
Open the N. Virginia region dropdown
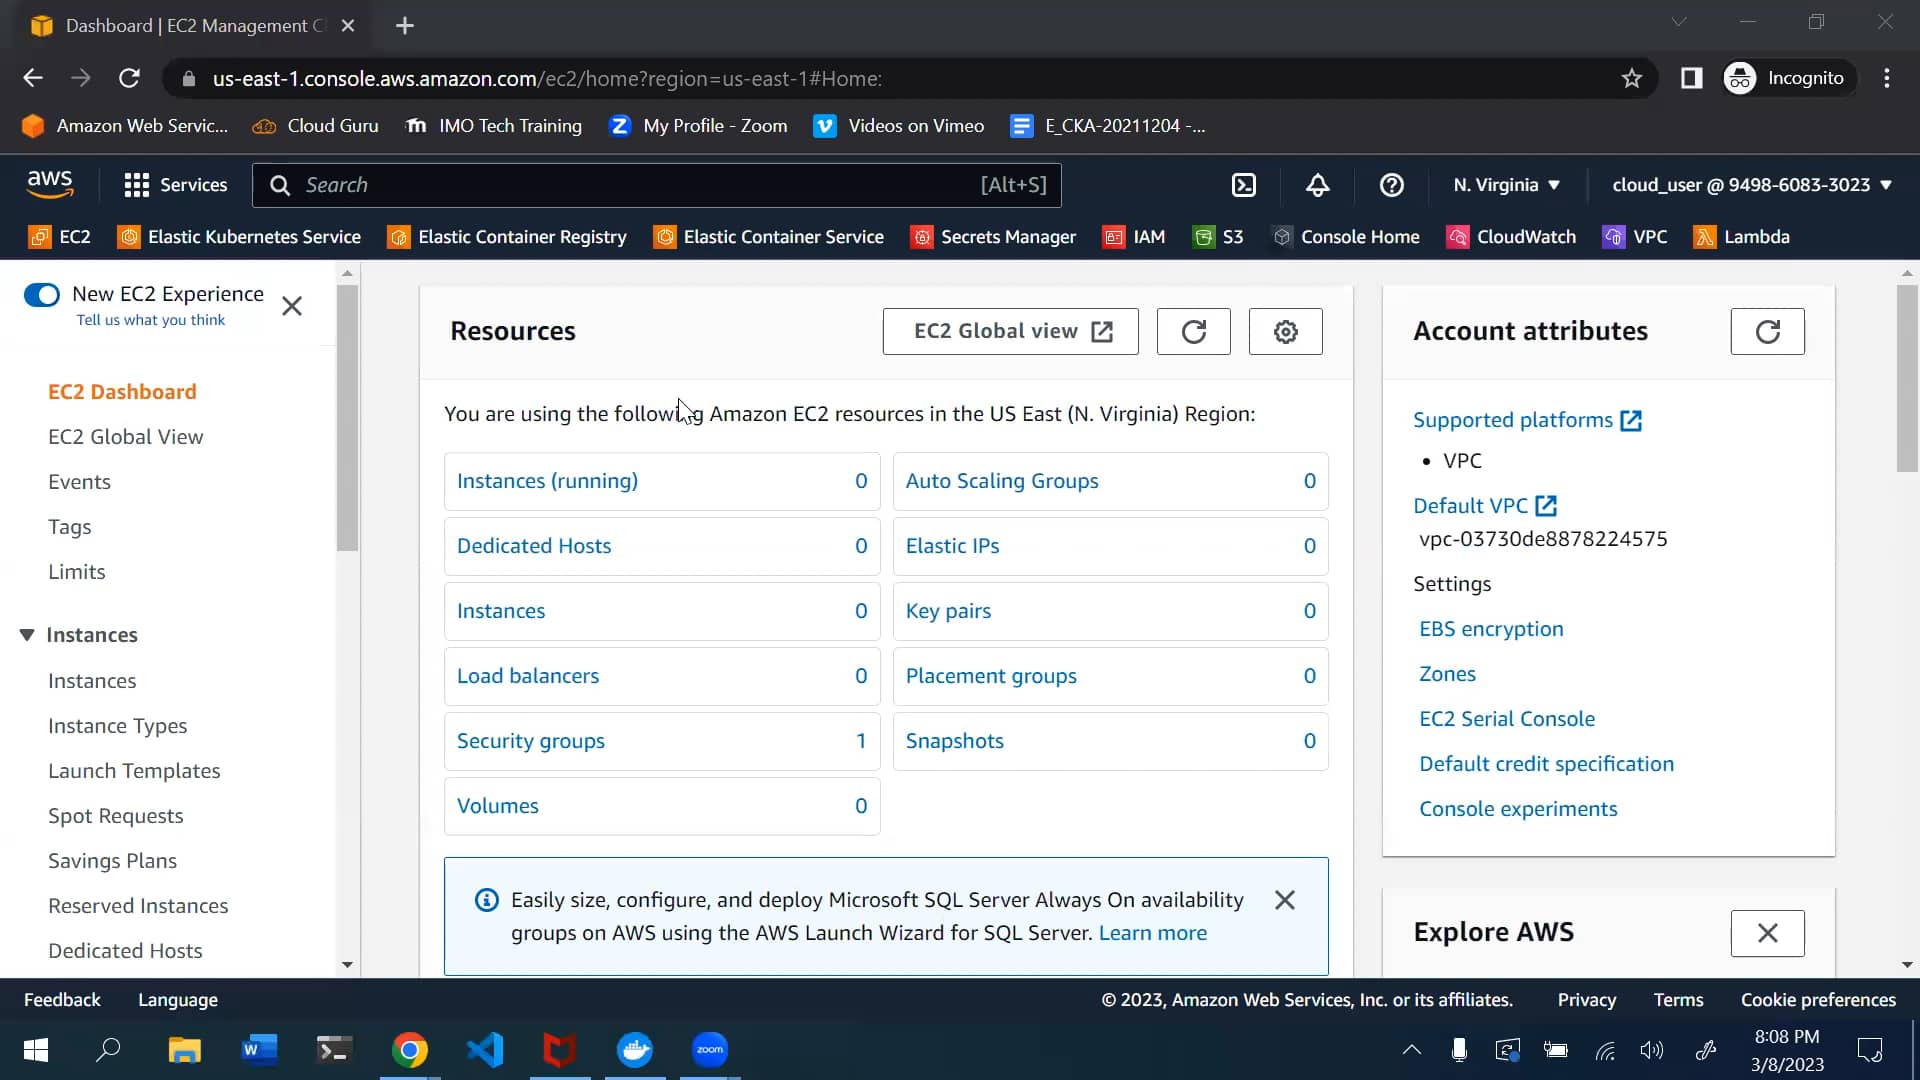[1506, 185]
